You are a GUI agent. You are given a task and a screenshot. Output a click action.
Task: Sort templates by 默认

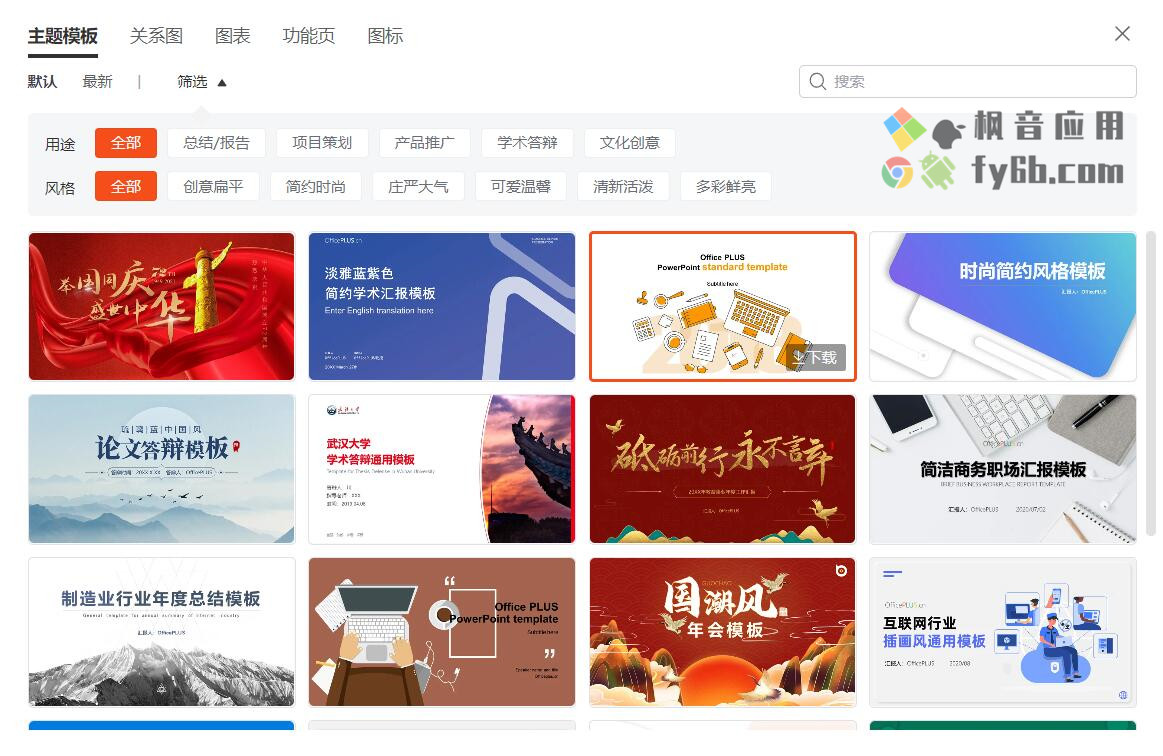pos(42,82)
